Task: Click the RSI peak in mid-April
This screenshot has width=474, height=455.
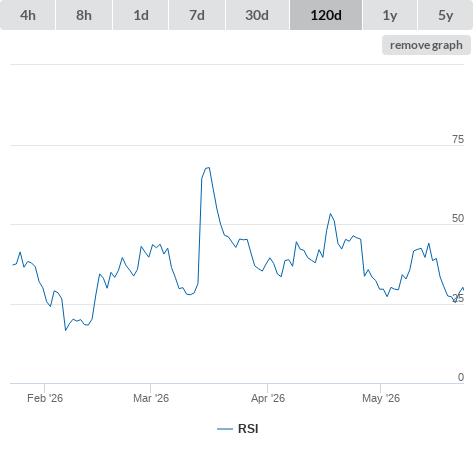Action: (x=330, y=214)
